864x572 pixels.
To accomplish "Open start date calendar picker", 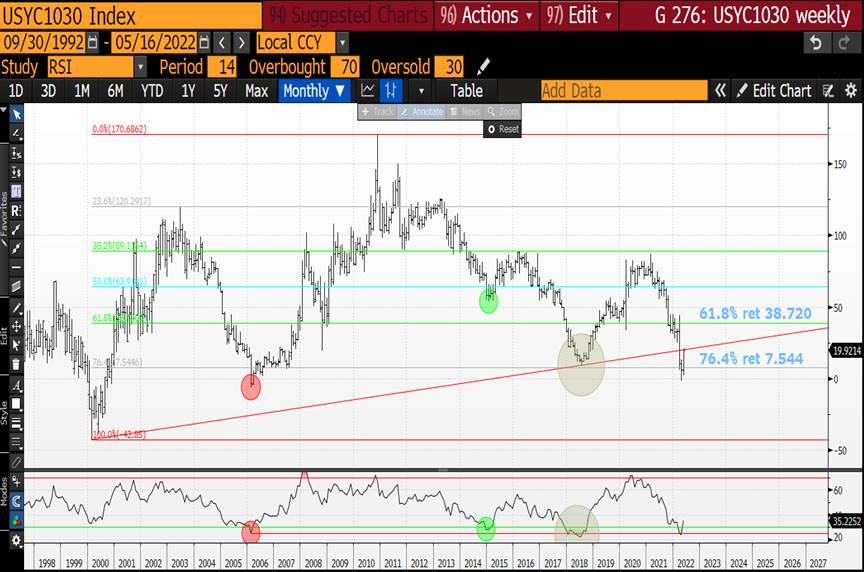I will [93, 42].
